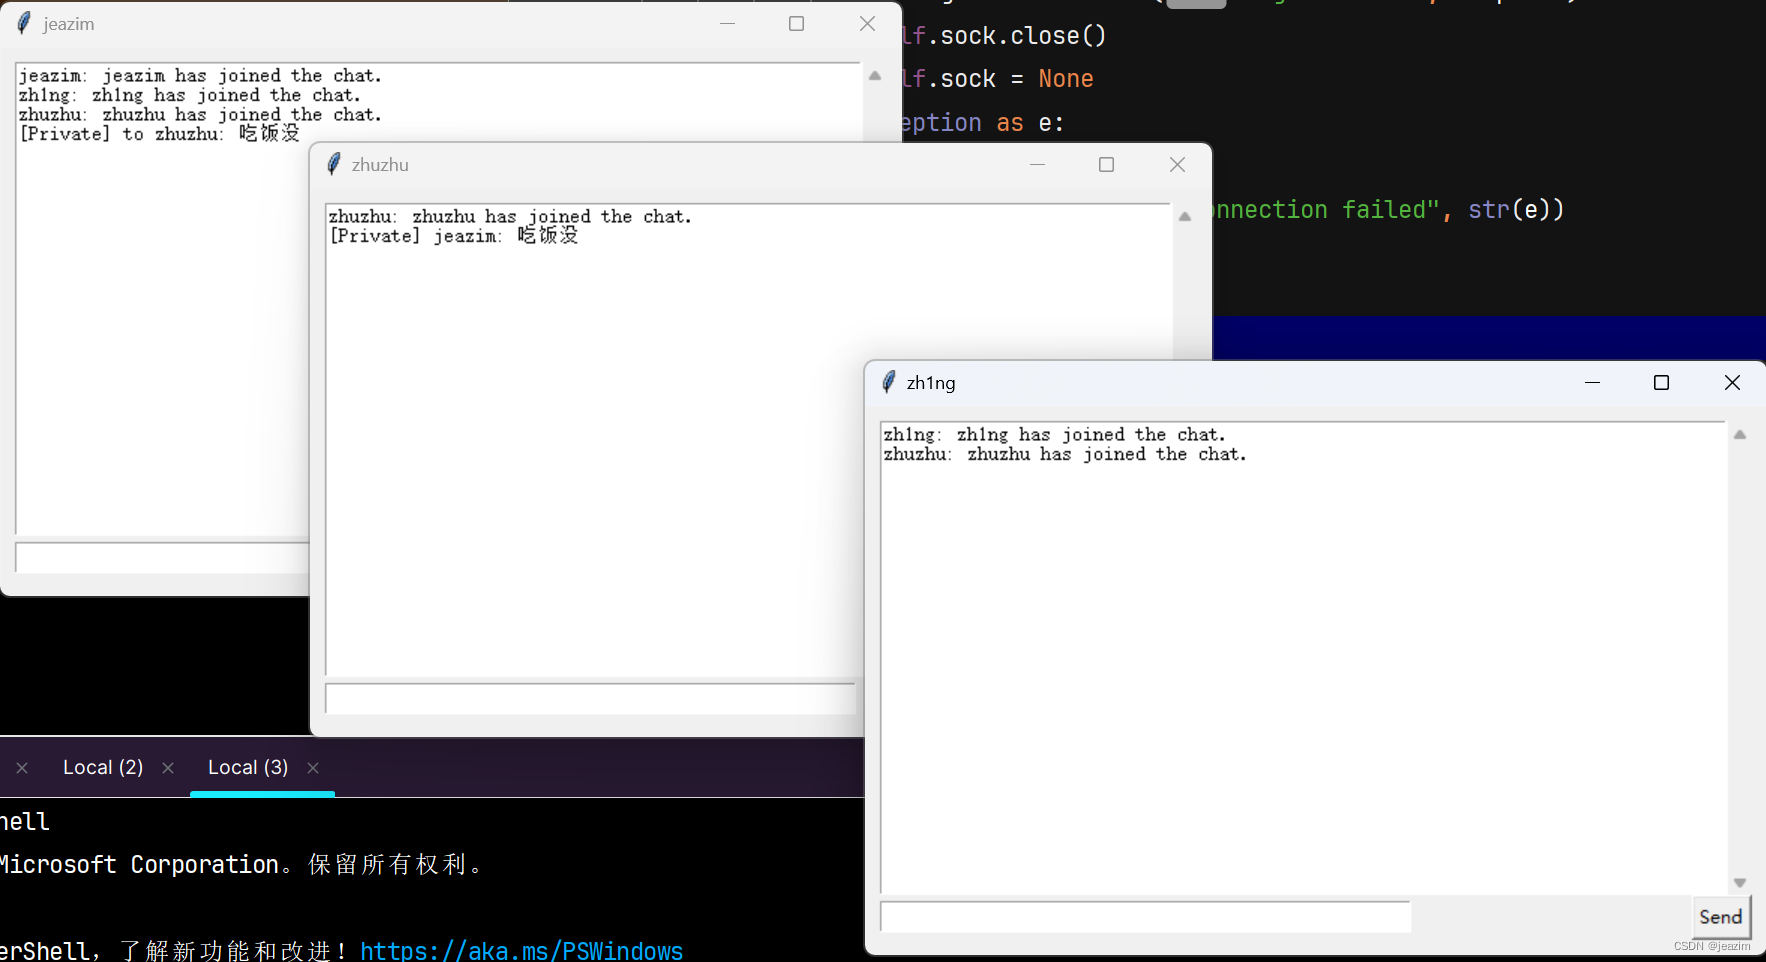Click 'zh1ng has joined the chat.' line in jeazim window
The width and height of the screenshot is (1766, 962).
190,95
